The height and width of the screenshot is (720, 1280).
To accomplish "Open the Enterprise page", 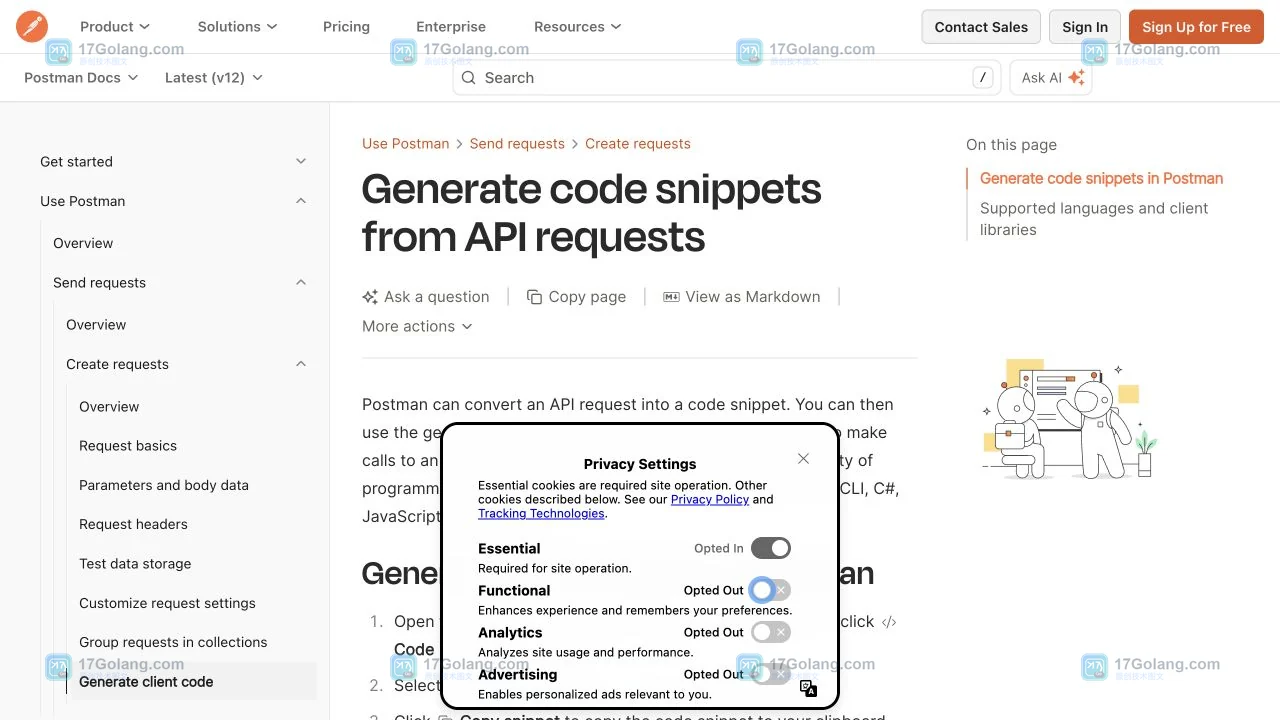I will 451,27.
